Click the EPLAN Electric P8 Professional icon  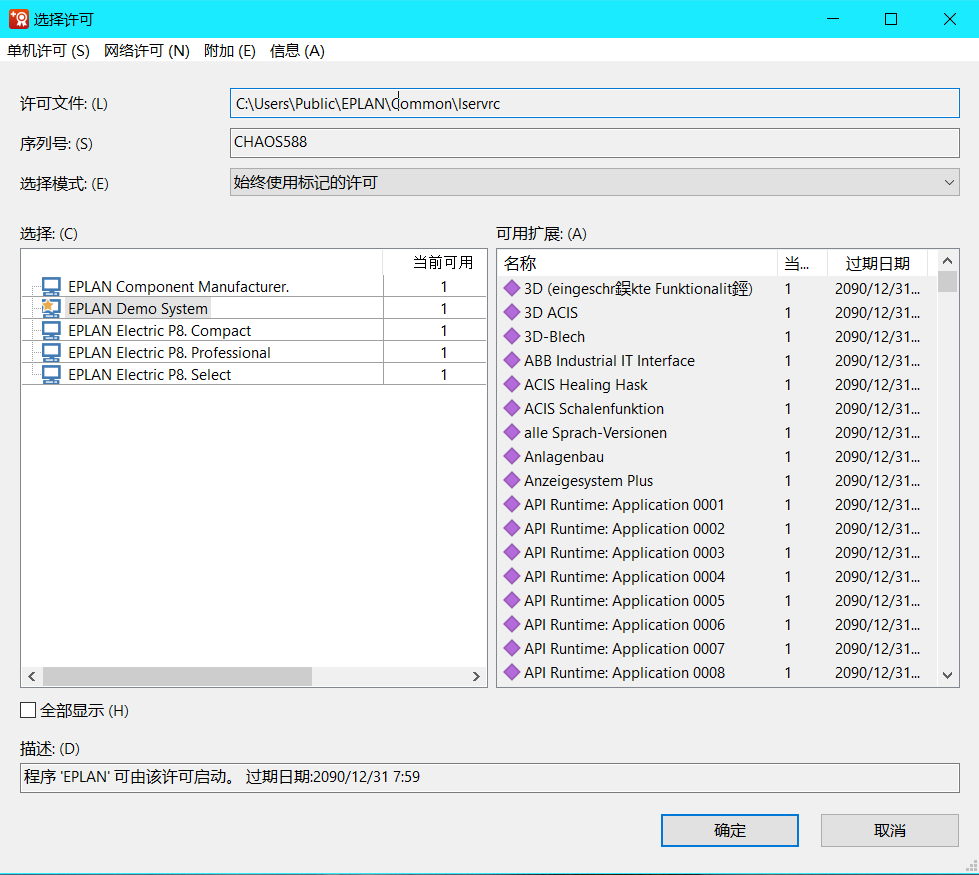click(51, 353)
